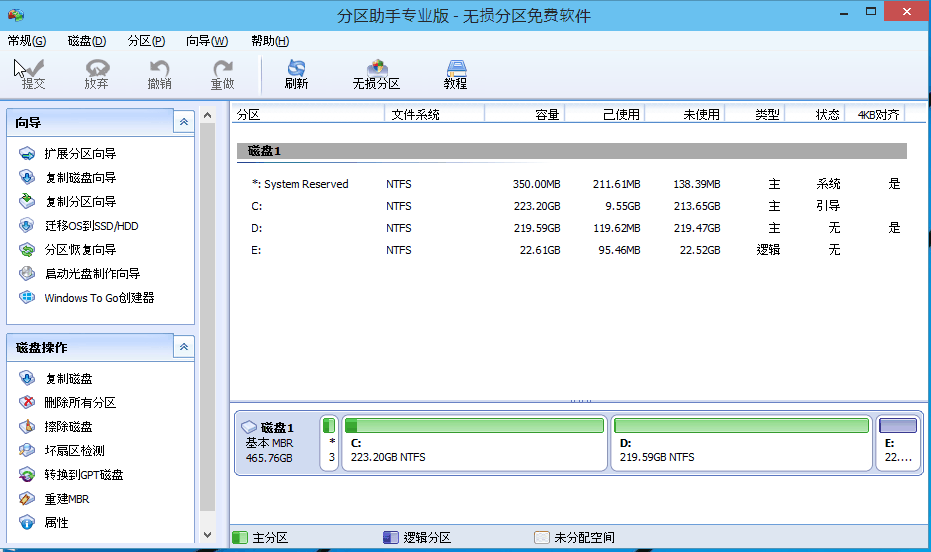Click 重建MBR operation

[x=54, y=499]
